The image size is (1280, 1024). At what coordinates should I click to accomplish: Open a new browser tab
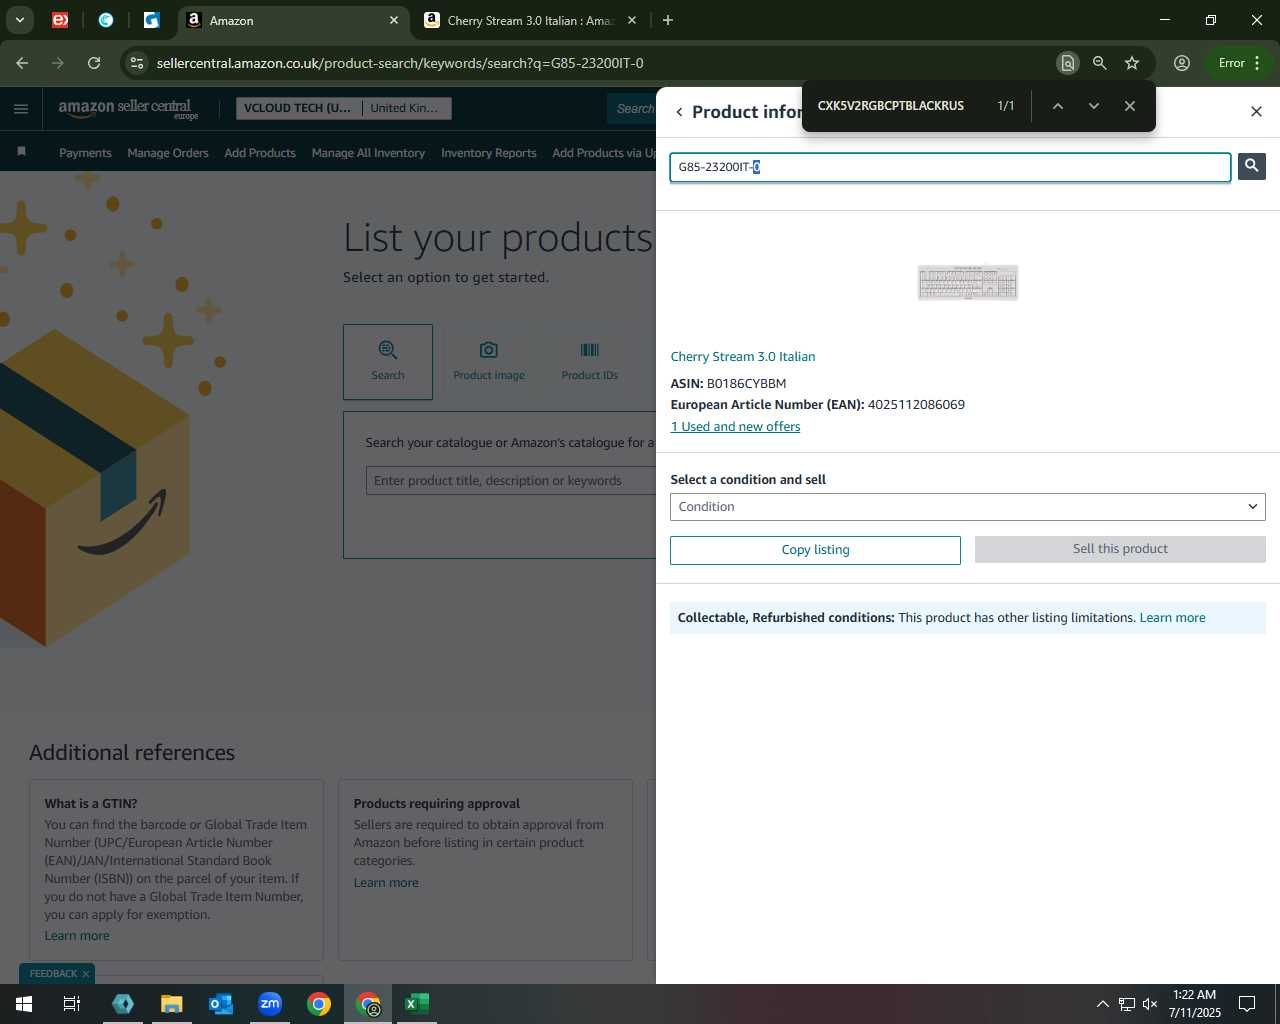click(x=668, y=20)
